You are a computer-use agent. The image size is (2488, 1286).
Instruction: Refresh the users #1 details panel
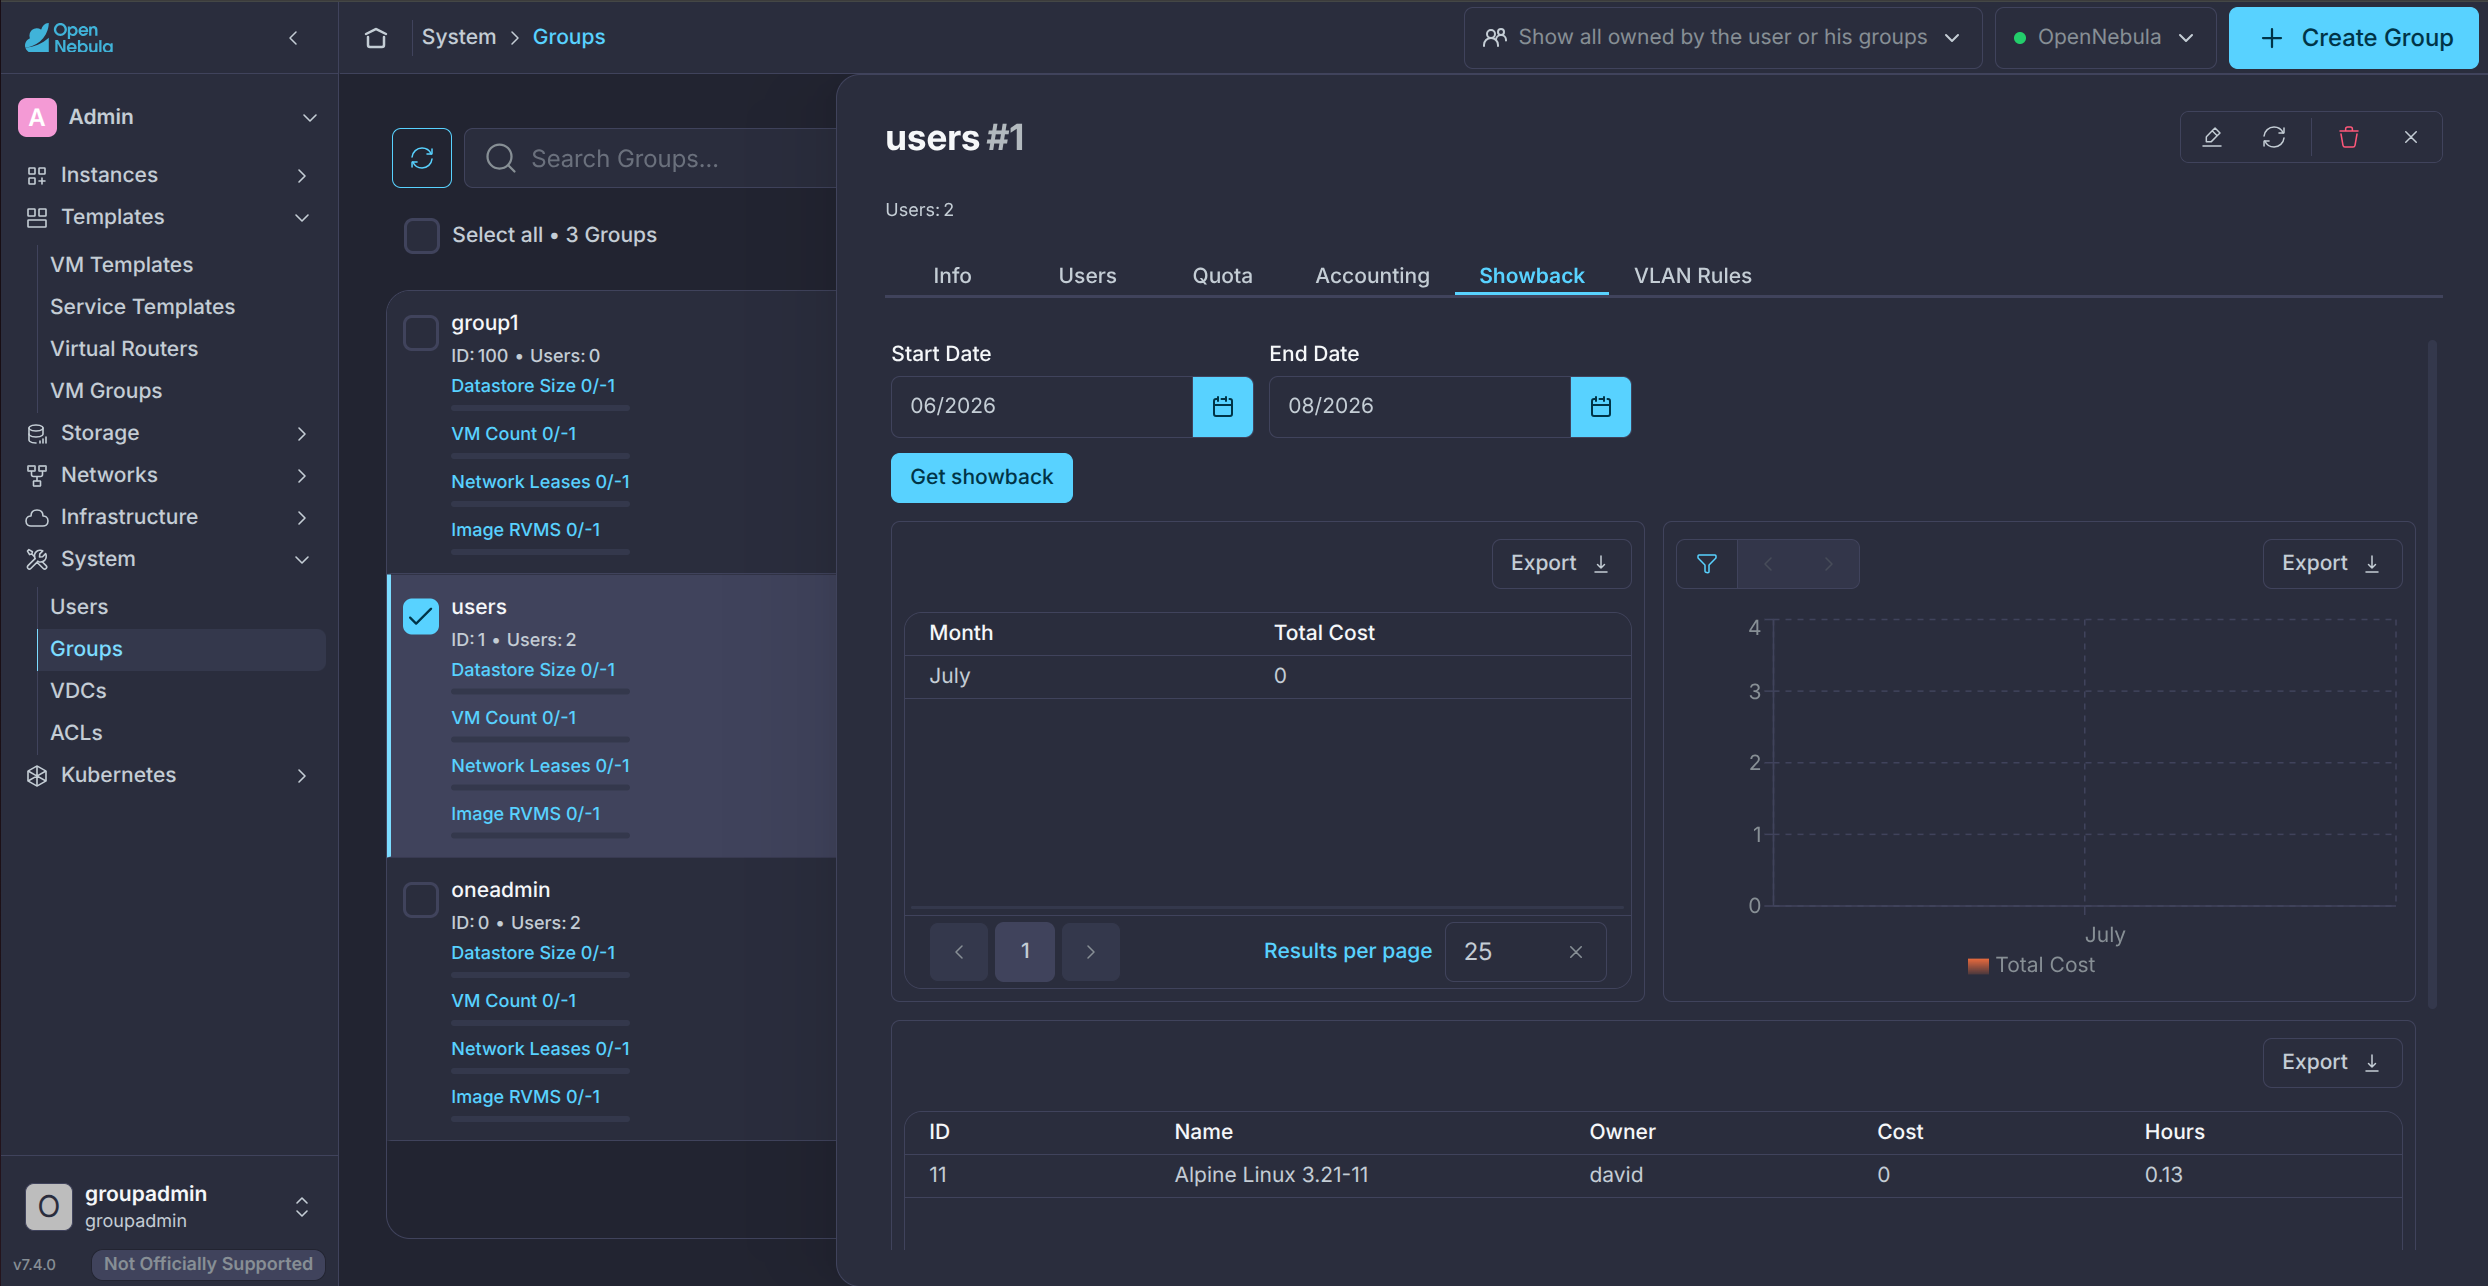(x=2274, y=137)
